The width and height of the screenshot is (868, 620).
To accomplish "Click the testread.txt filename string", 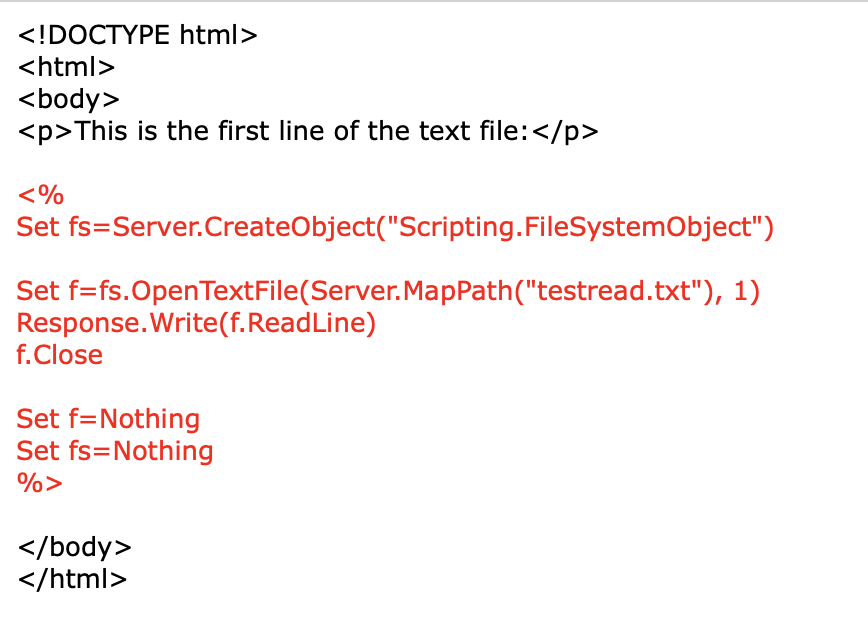I will [x=614, y=291].
